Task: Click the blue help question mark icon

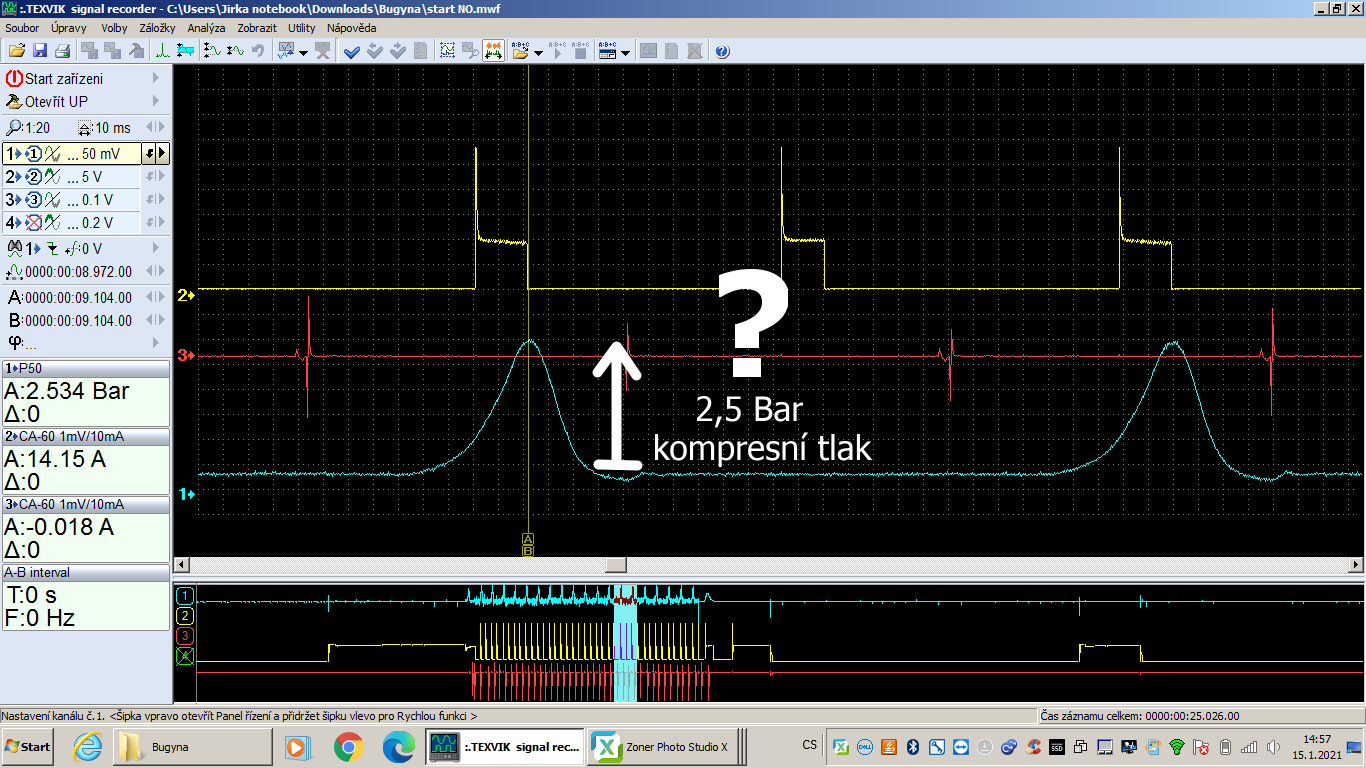Action: (722, 51)
